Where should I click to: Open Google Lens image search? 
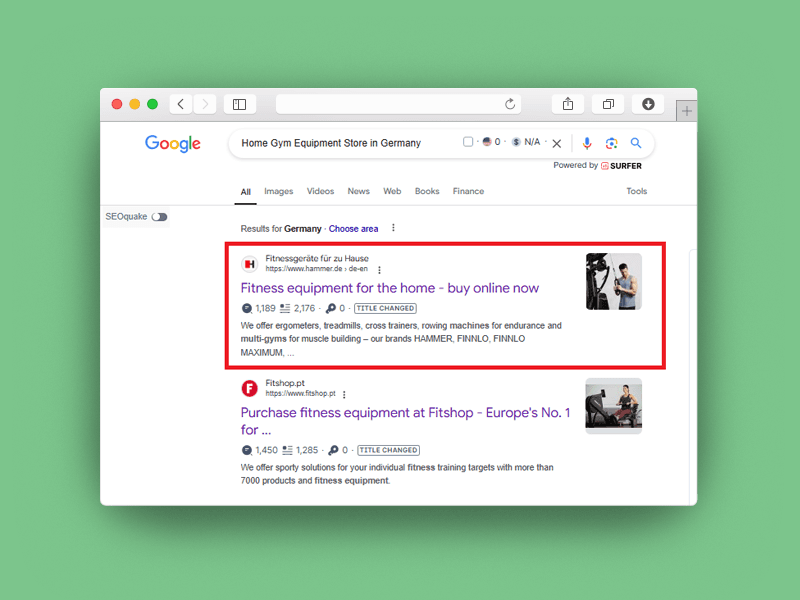coord(611,143)
